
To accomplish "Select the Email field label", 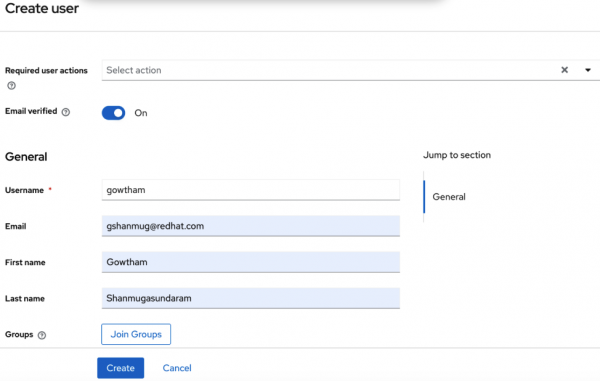I will pyautogui.click(x=16, y=226).
